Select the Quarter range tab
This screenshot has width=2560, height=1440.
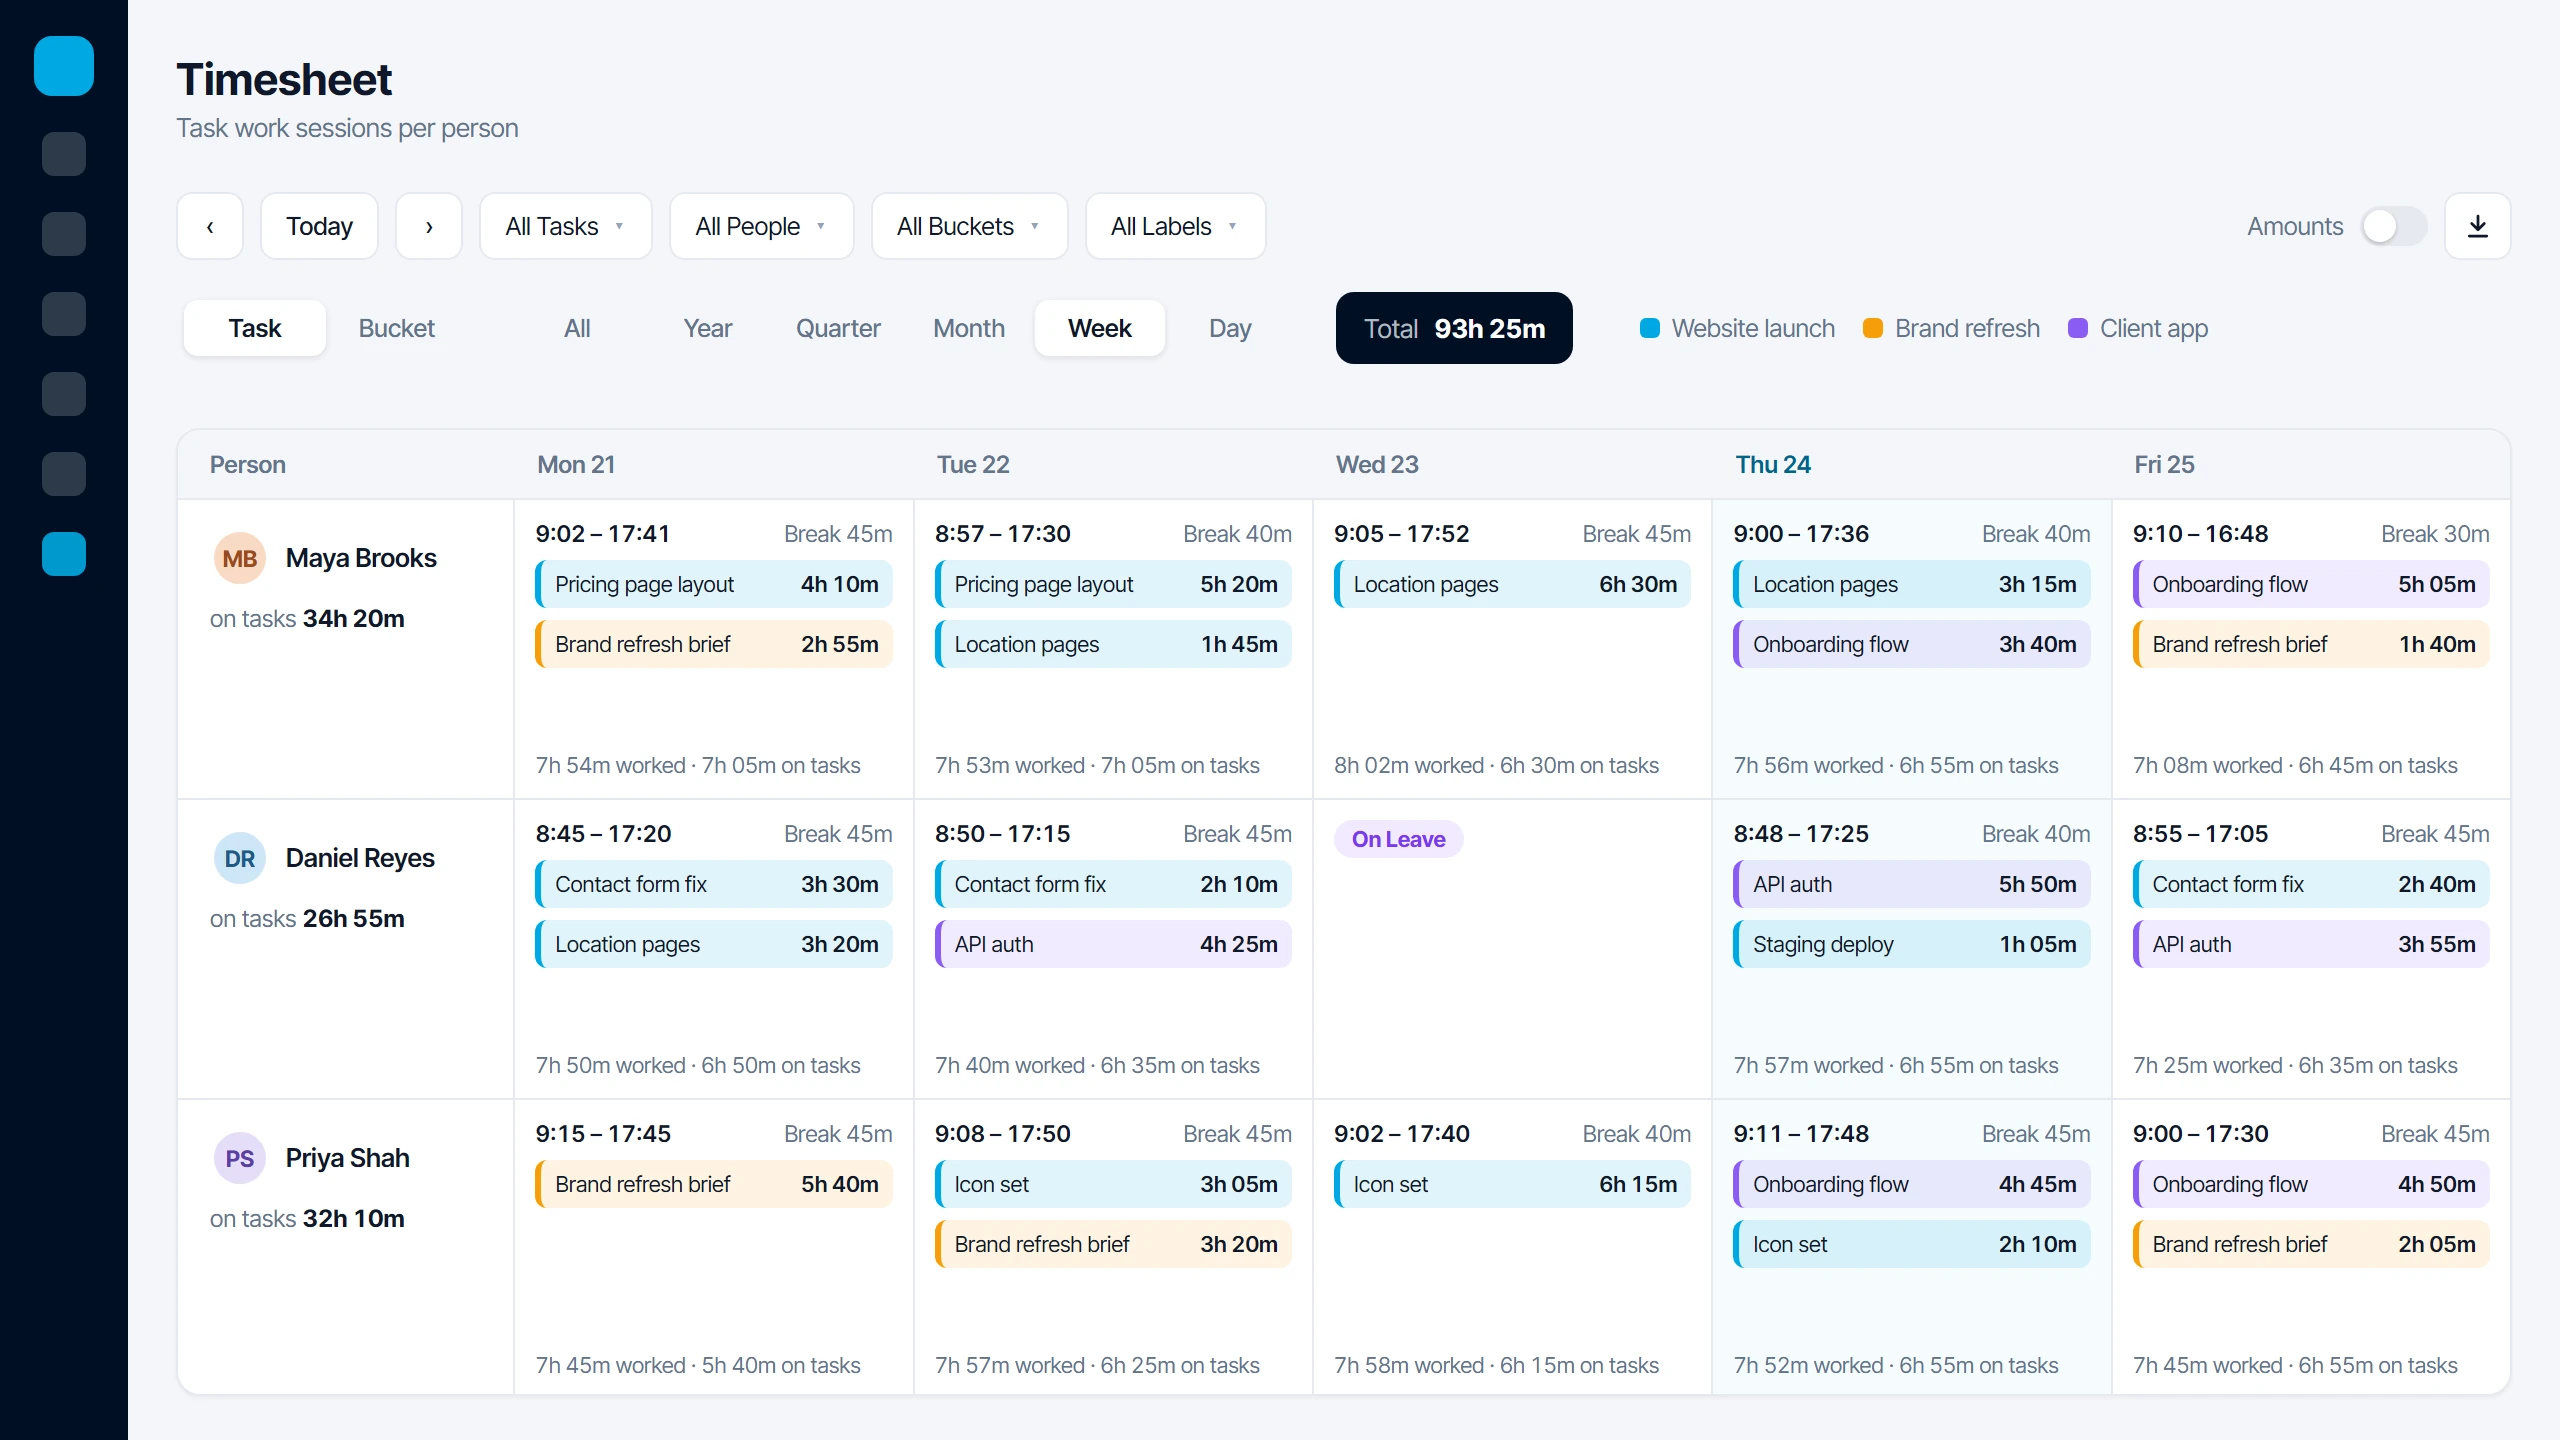838,328
